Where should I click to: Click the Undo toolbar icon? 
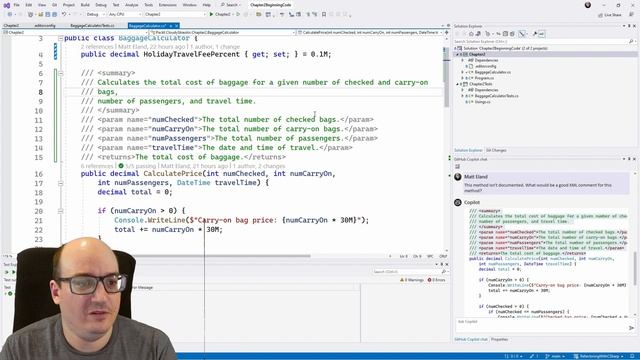tap(64, 14)
